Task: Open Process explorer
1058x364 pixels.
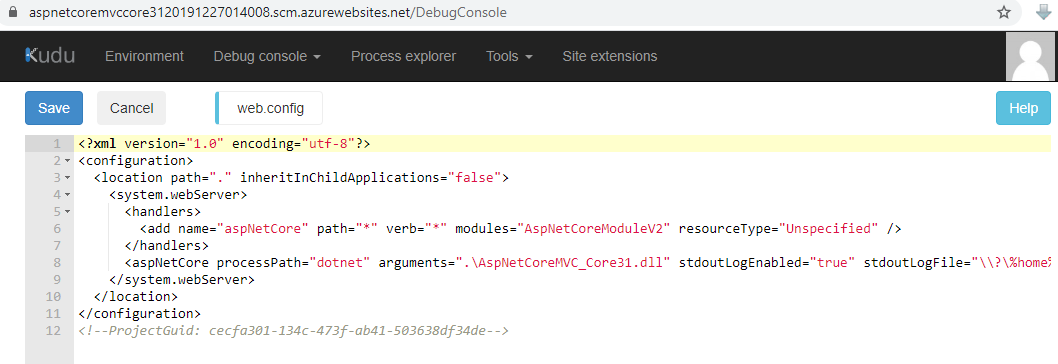Action: point(403,56)
